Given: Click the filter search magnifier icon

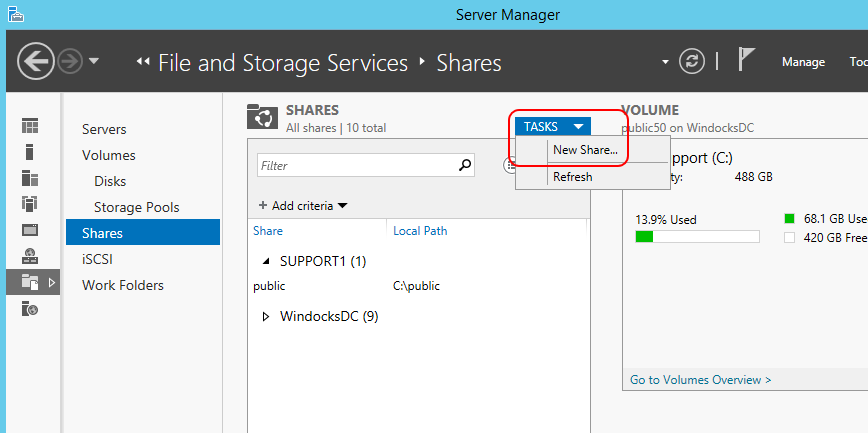Looking at the screenshot, I should coord(465,166).
